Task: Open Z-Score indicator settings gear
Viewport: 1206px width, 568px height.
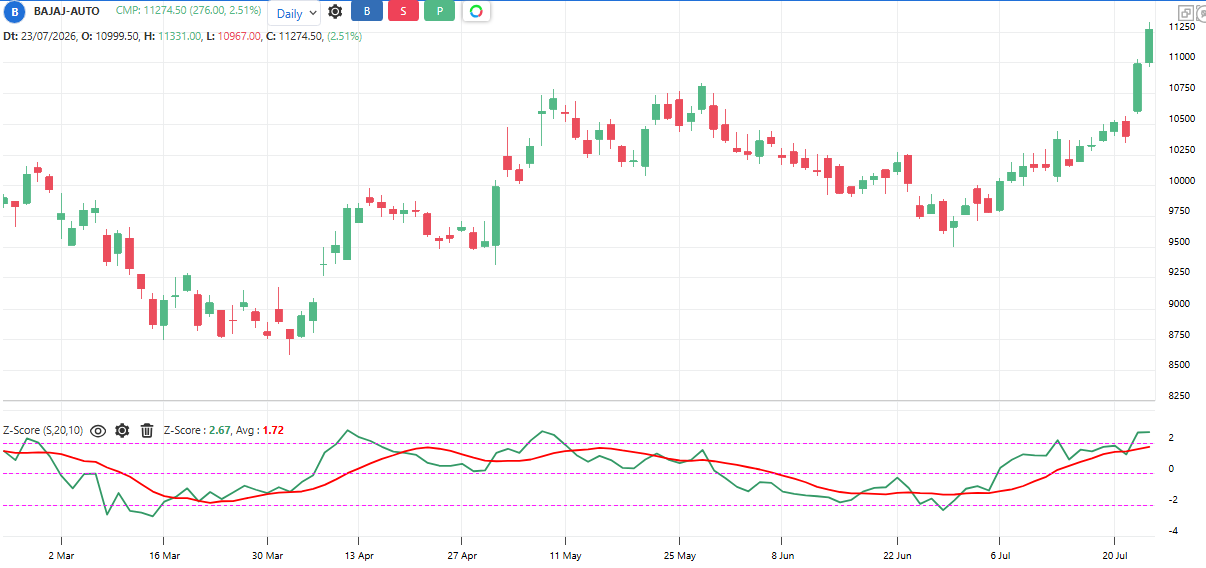Action: [x=122, y=431]
